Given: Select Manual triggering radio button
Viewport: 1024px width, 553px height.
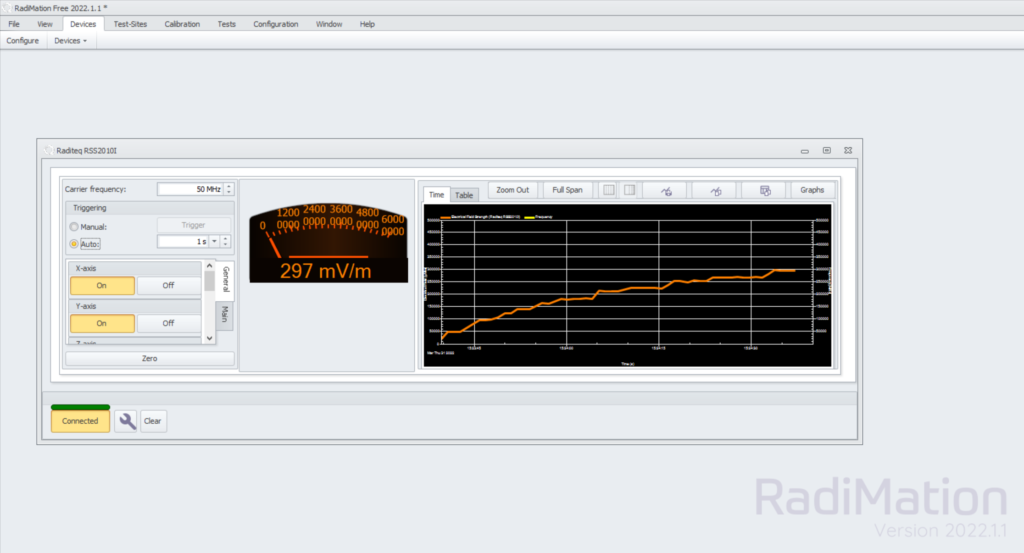Looking at the screenshot, I should [x=74, y=227].
